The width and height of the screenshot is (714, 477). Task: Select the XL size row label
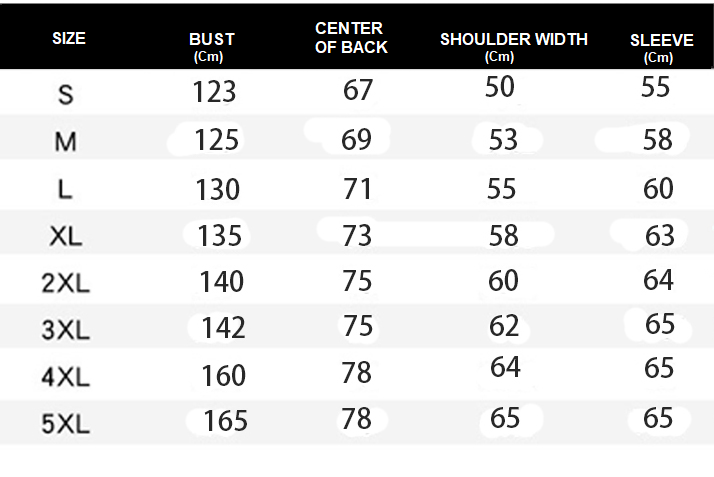click(66, 236)
